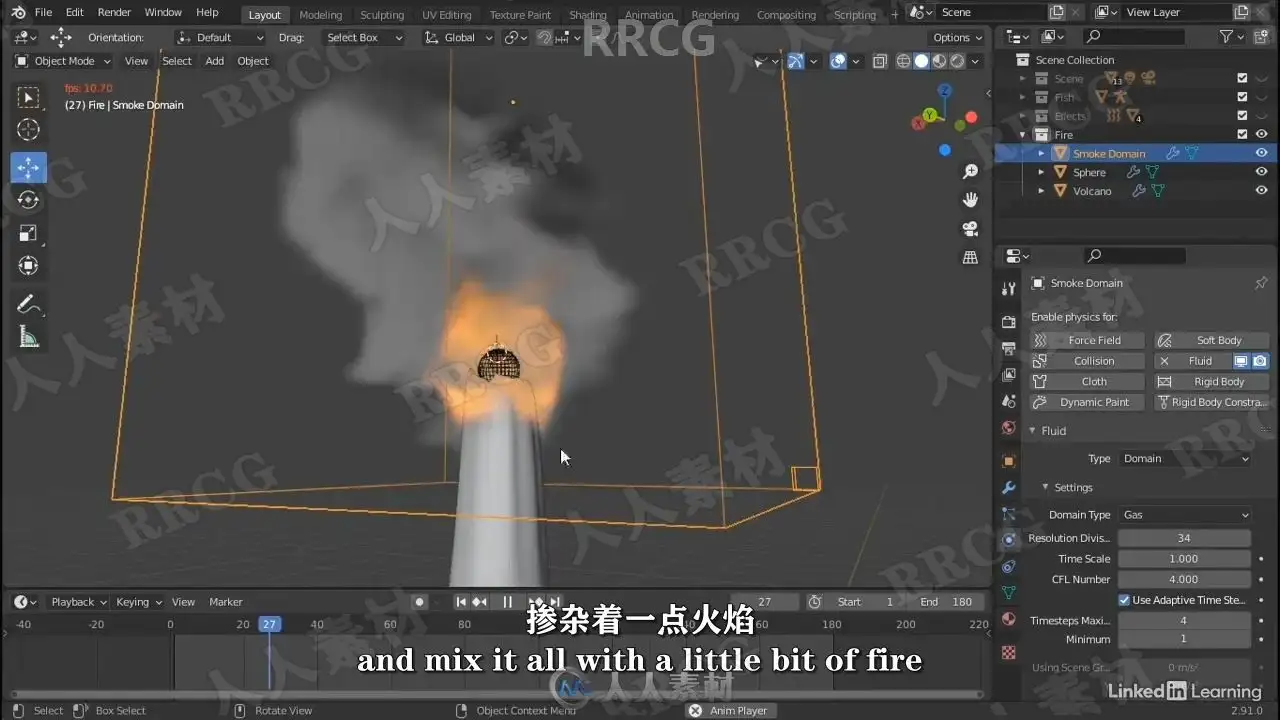The height and width of the screenshot is (720, 1280).
Task: Toggle the camera view icon
Action: pos(970,229)
